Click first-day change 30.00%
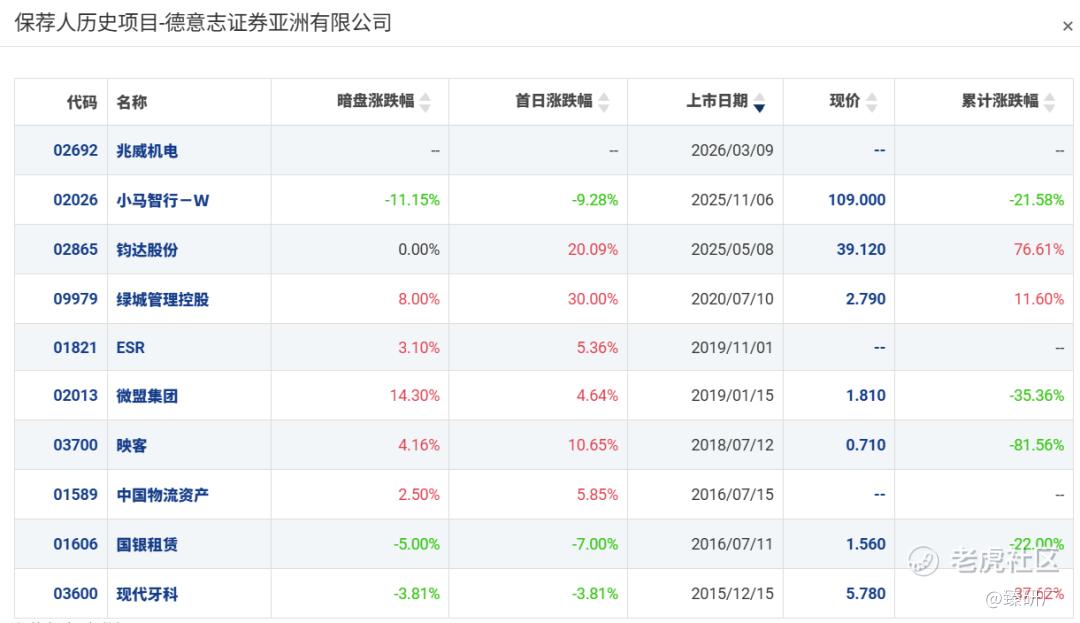The height and width of the screenshot is (623, 1080). 593,299
